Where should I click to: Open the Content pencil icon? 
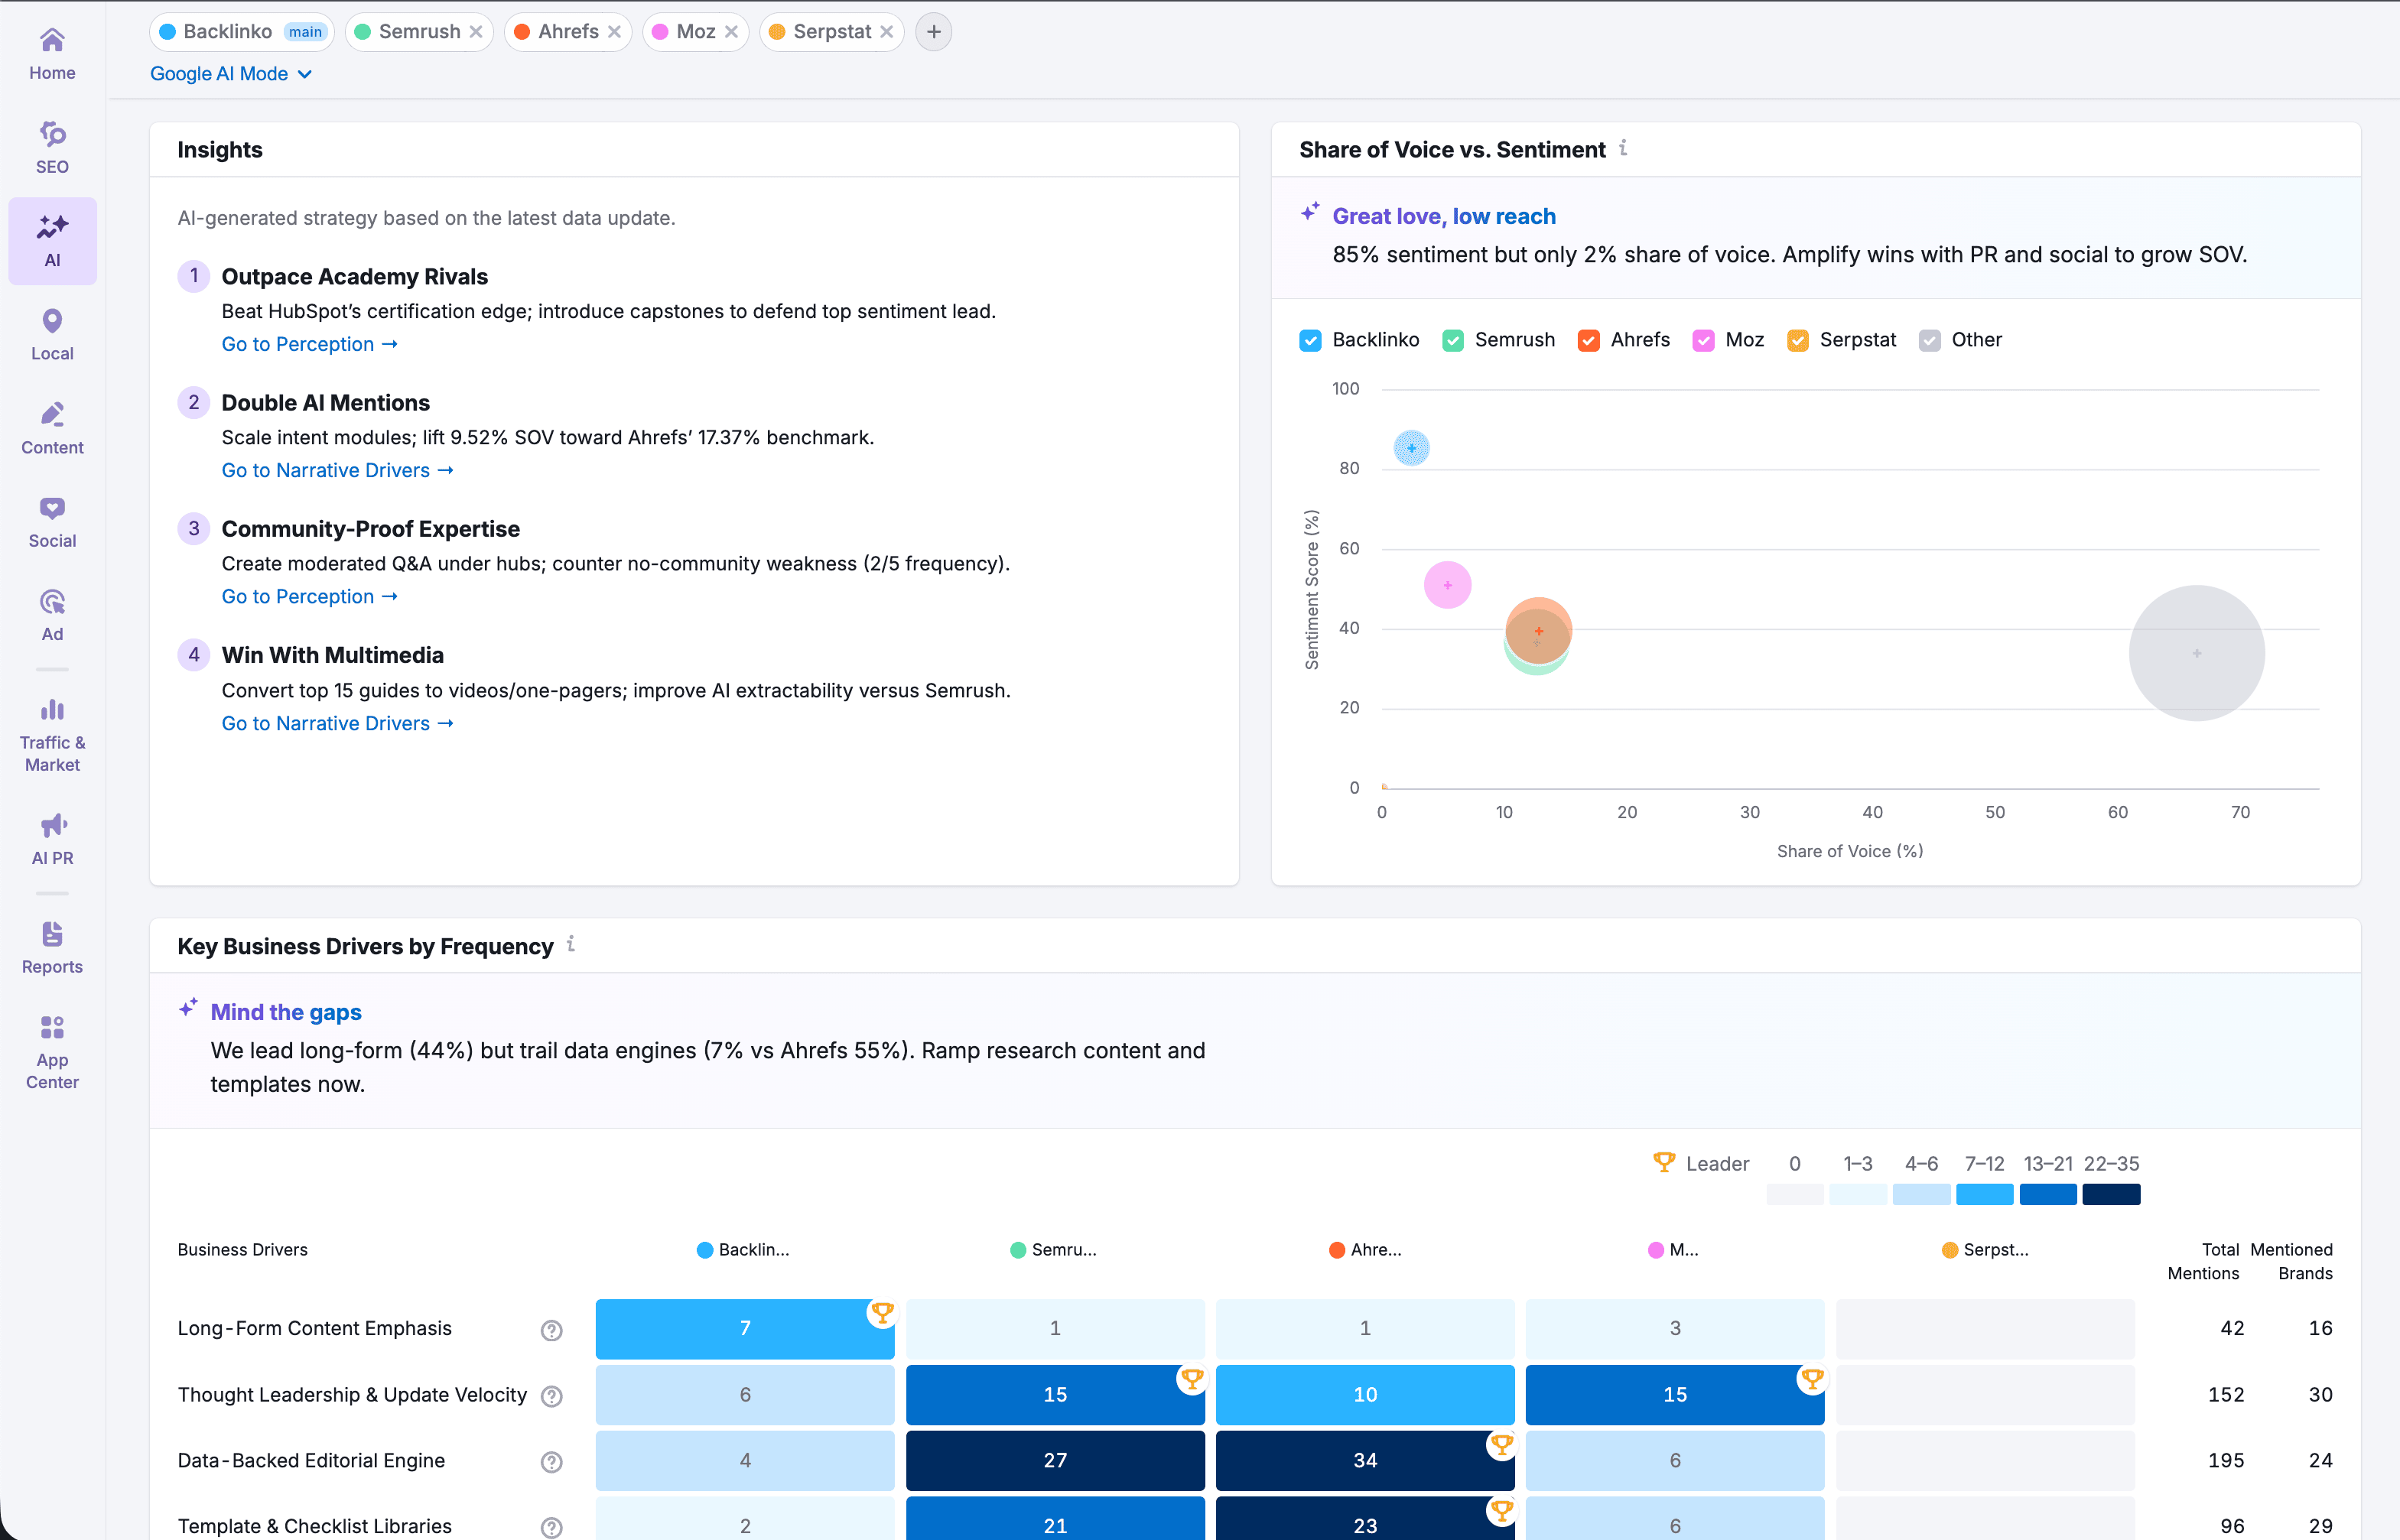coord(52,414)
